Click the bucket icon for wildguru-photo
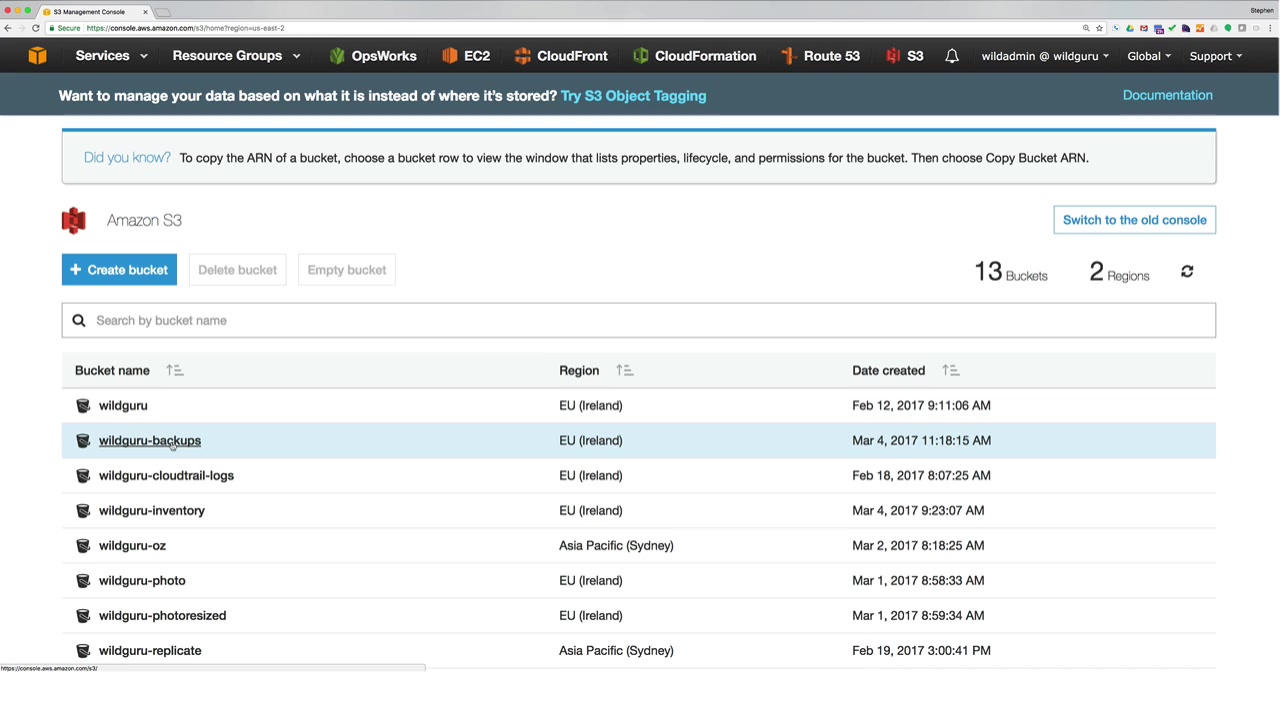This screenshot has width=1280, height=720. click(83, 581)
